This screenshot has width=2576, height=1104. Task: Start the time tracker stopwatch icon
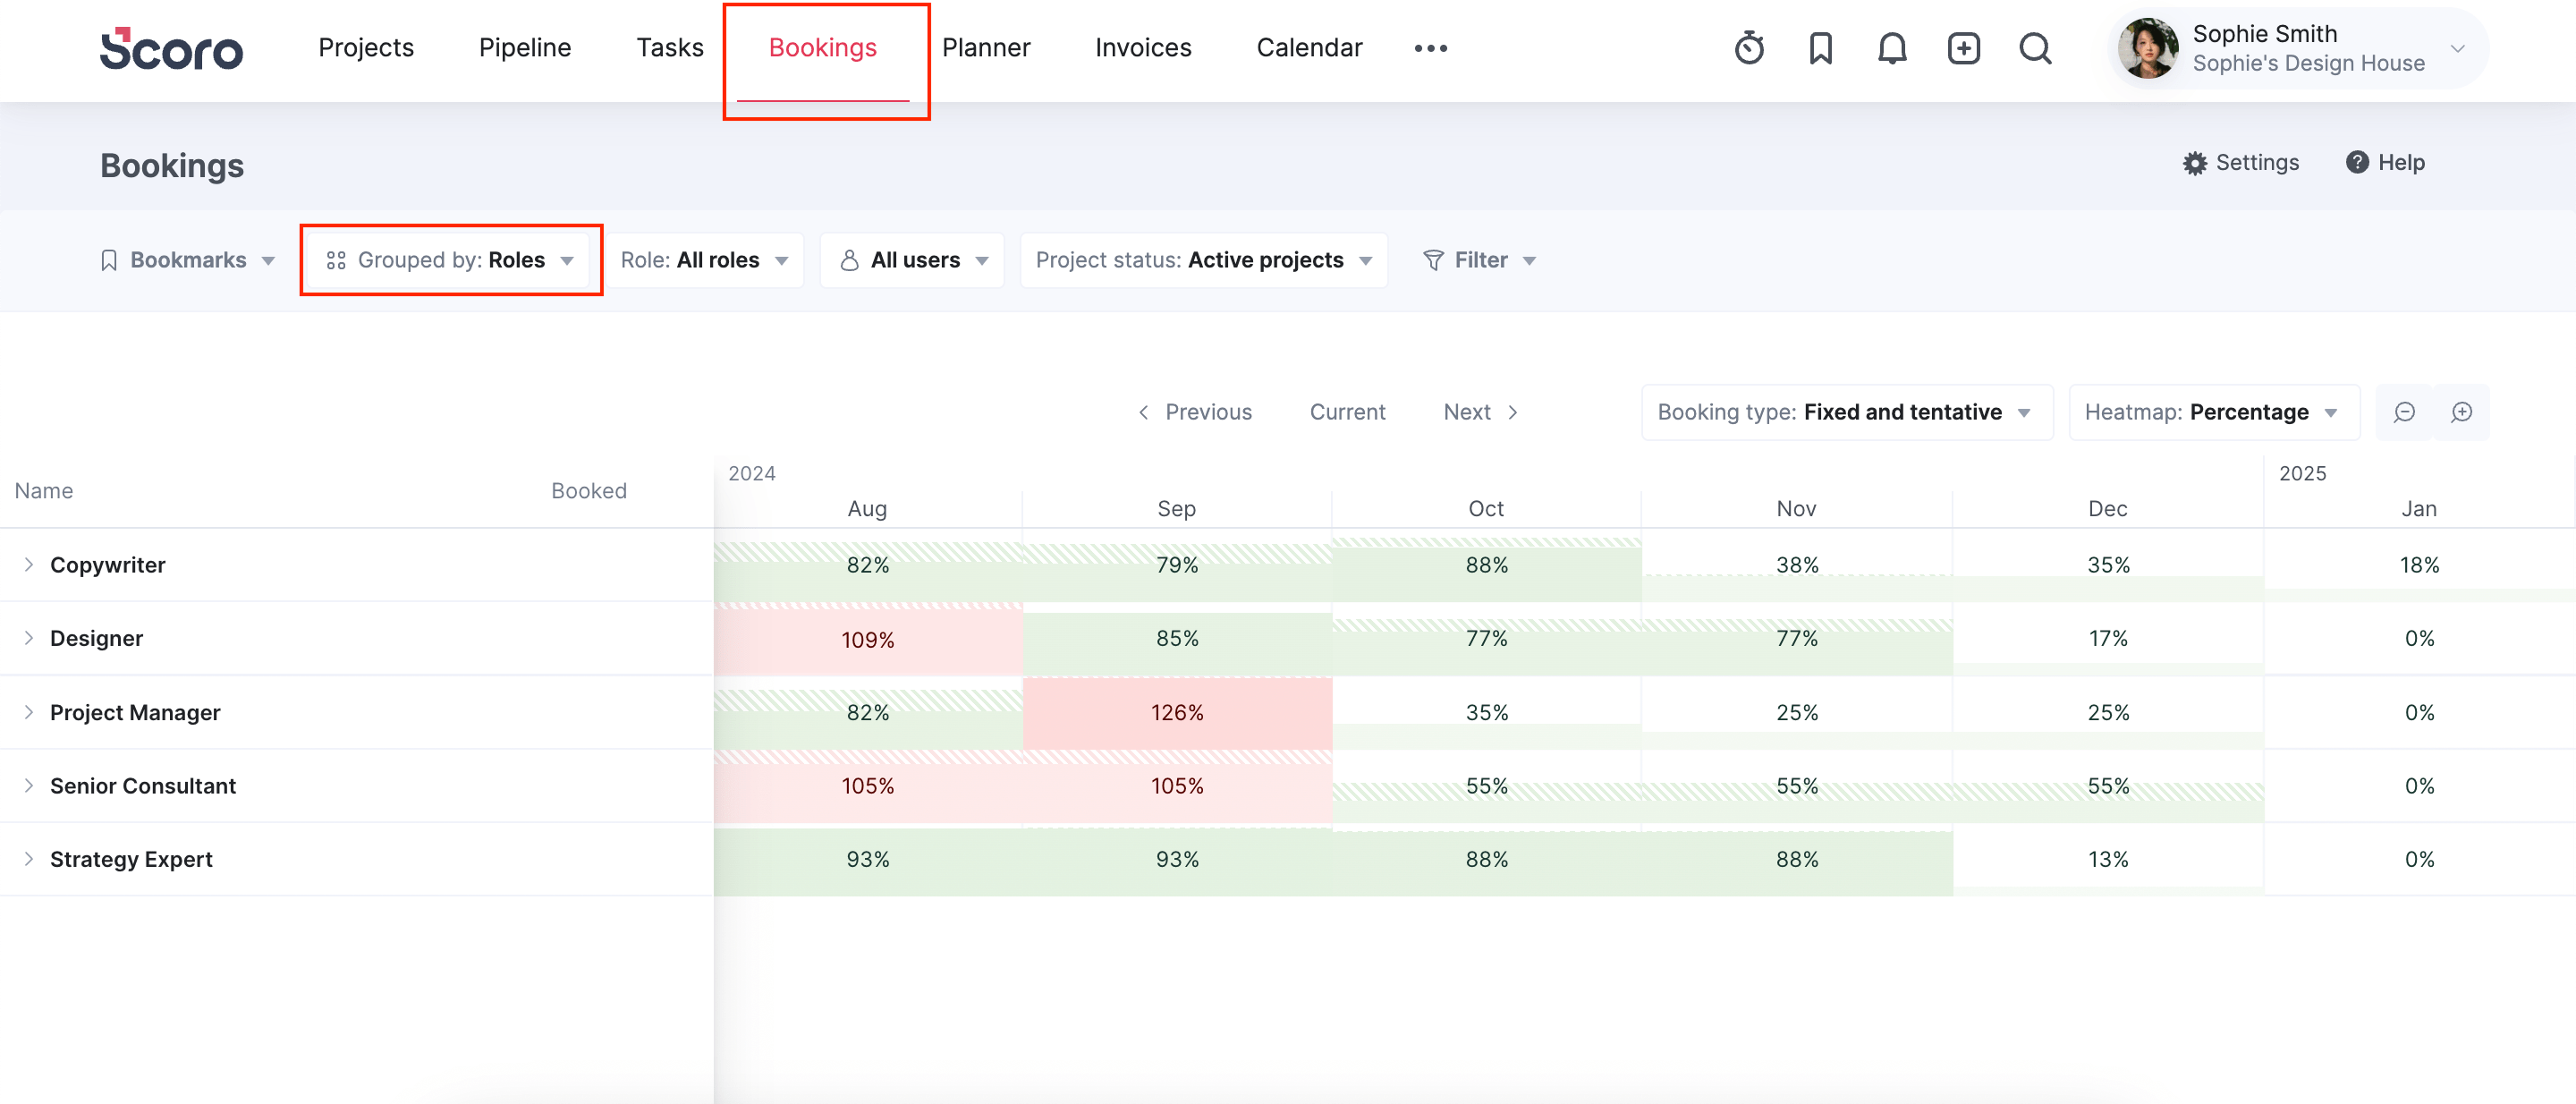[x=1749, y=48]
